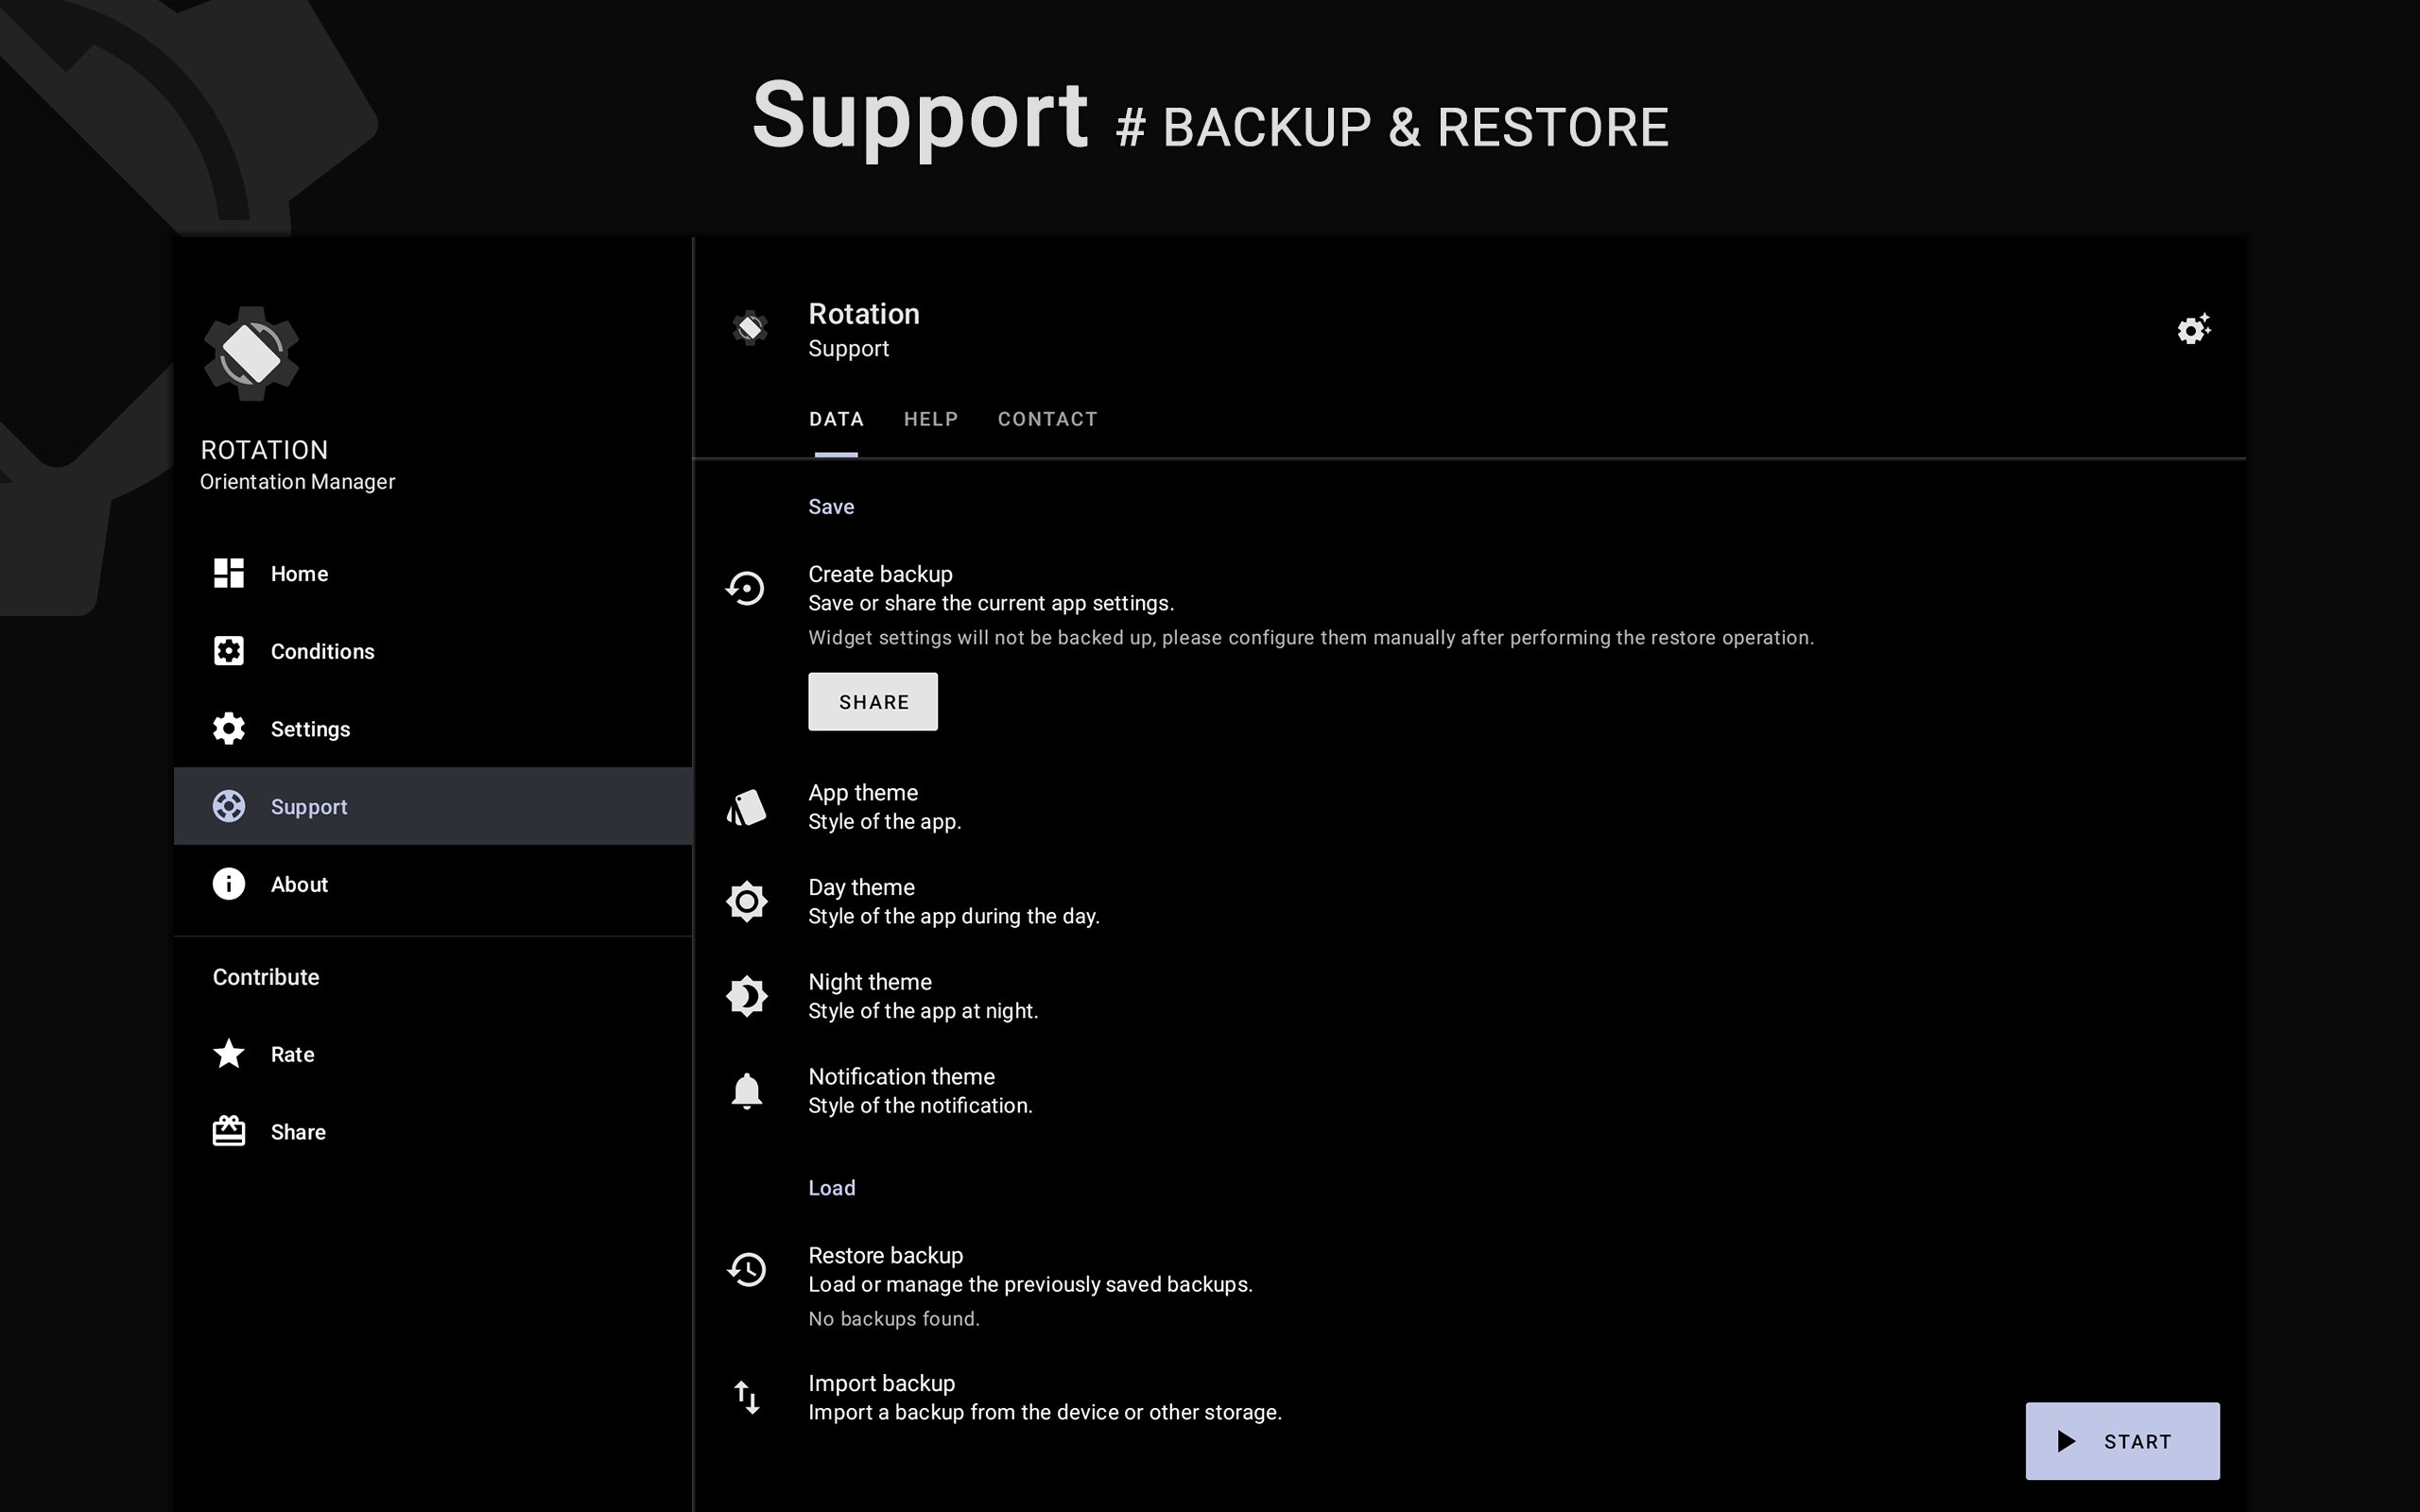2420x1512 pixels.
Task: Click the START button
Action: [x=2122, y=1441]
